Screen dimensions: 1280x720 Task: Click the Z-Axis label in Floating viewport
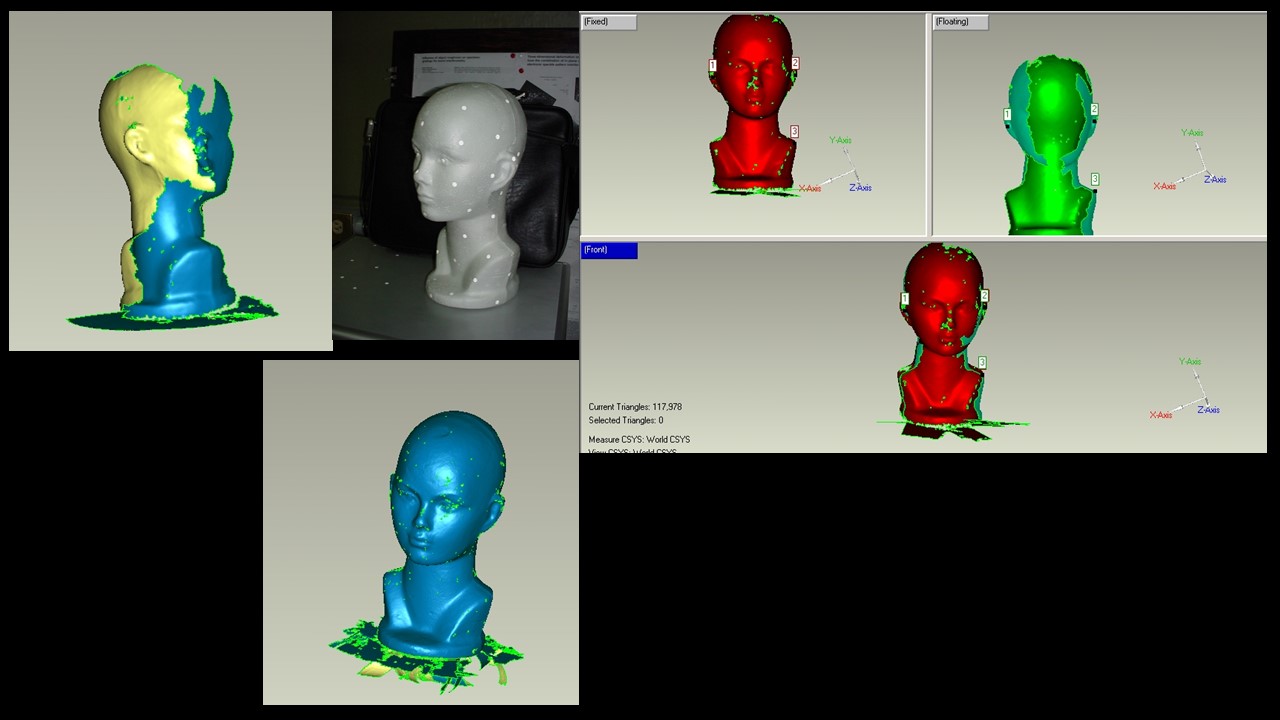coord(1215,180)
